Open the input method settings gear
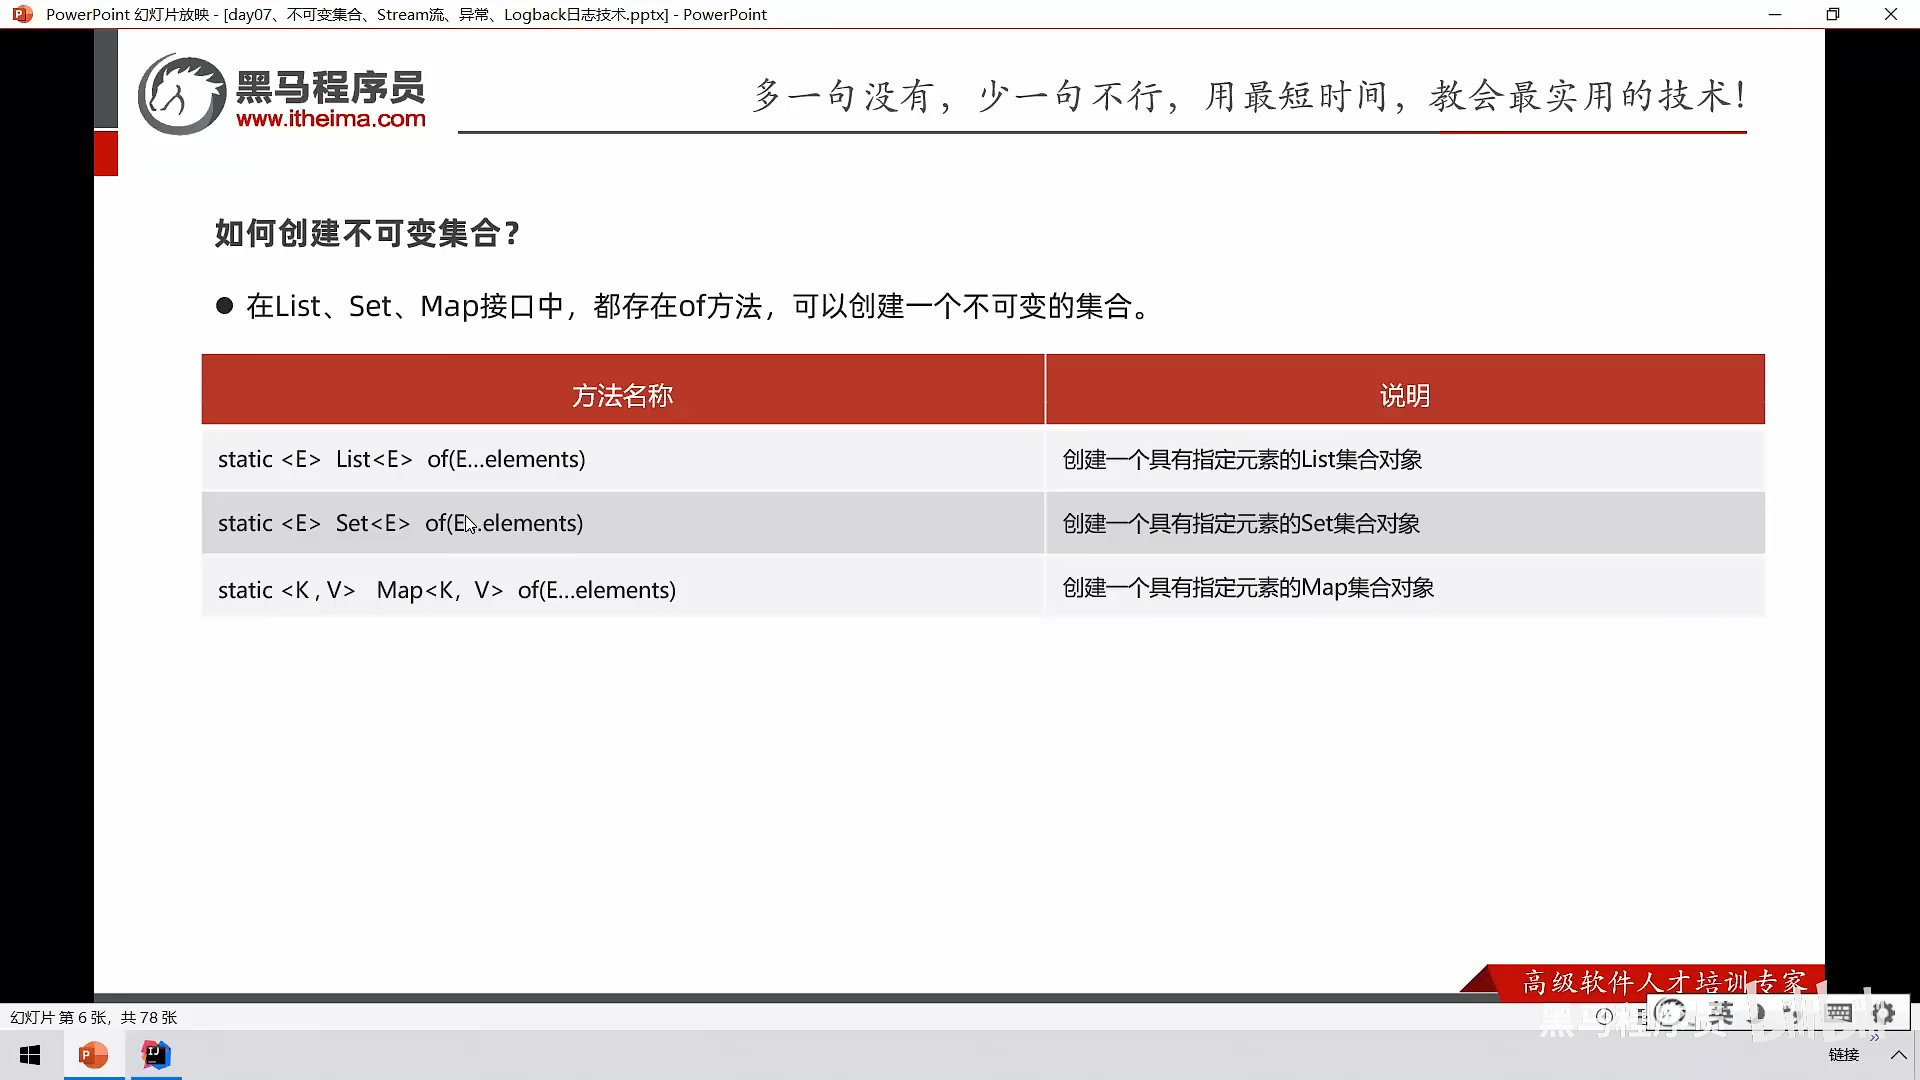Viewport: 1920px width, 1080px height. point(1883,1013)
